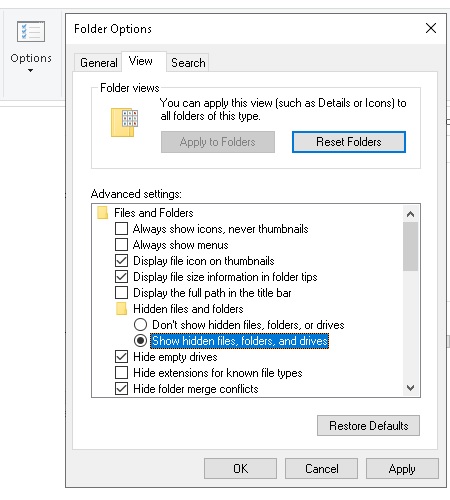This screenshot has width=450, height=500.
Task: Switch to the General tab
Action: tap(98, 63)
